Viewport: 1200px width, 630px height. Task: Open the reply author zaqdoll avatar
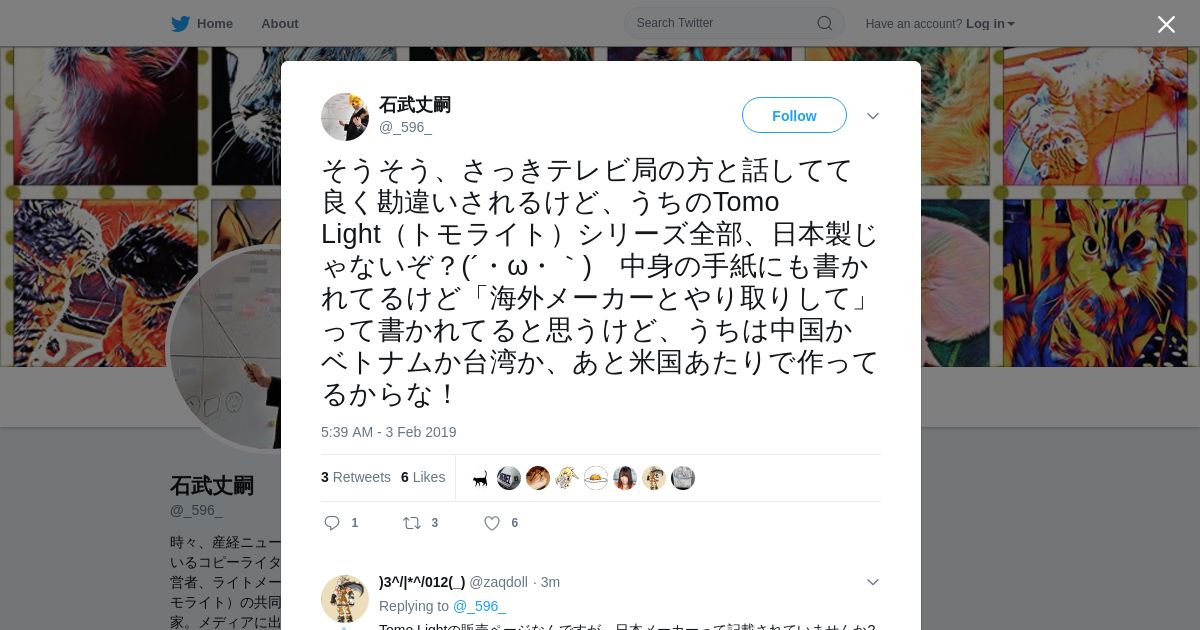(345, 599)
